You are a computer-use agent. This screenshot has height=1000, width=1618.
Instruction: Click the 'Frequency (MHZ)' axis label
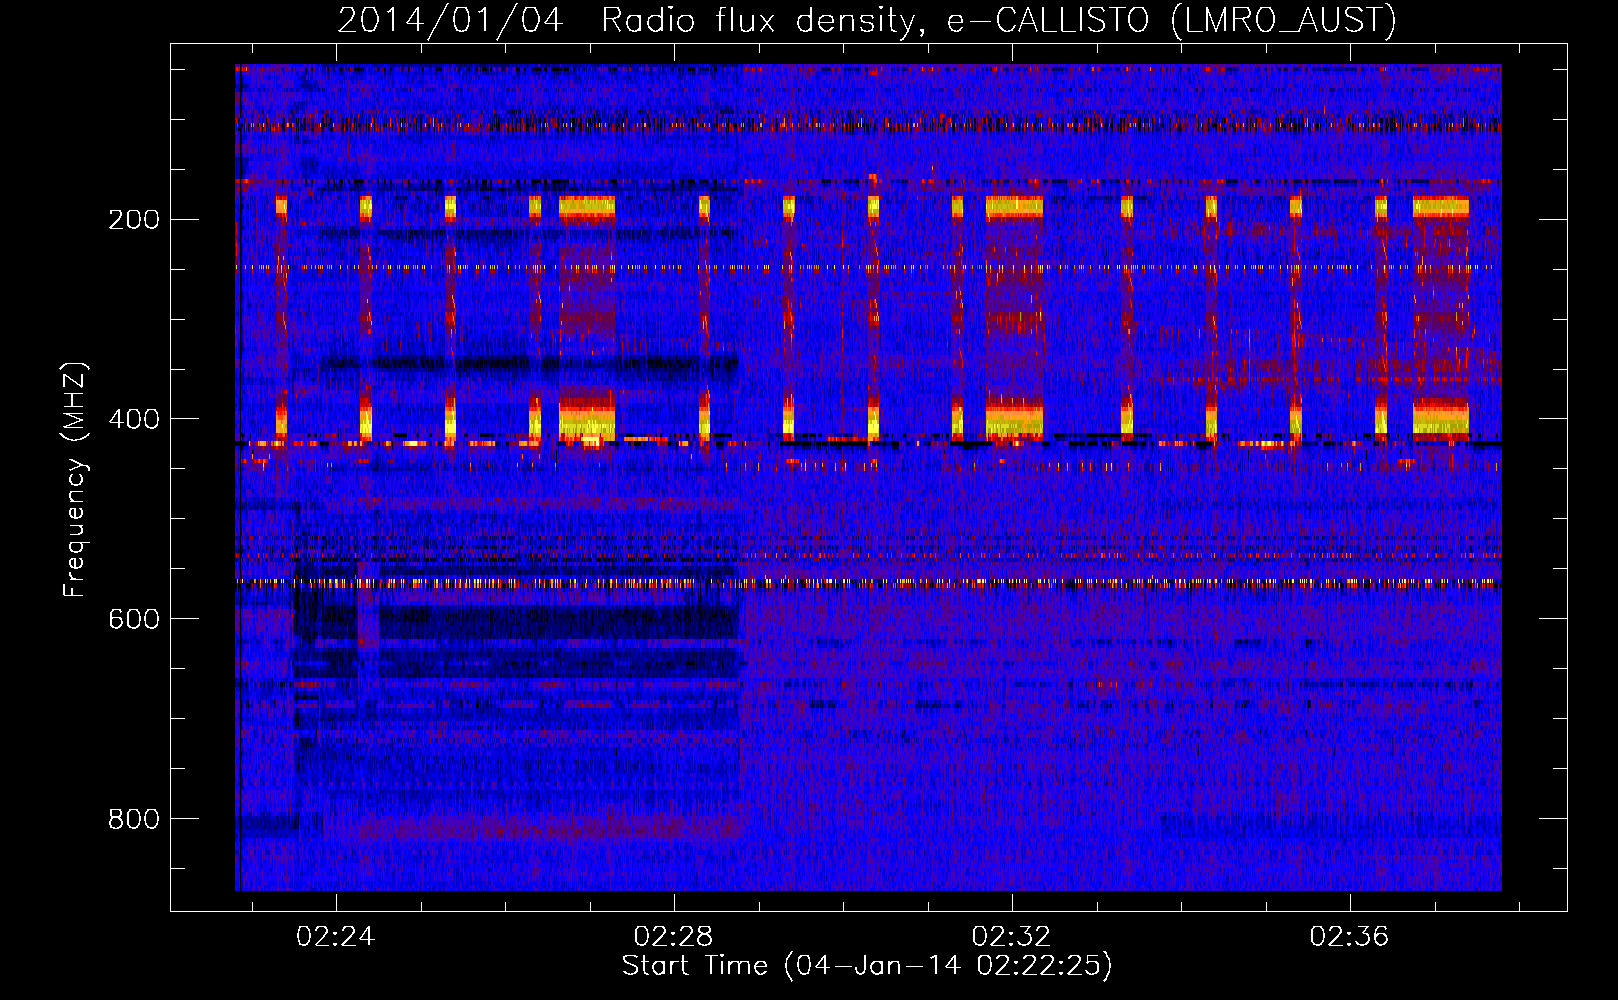[76, 480]
